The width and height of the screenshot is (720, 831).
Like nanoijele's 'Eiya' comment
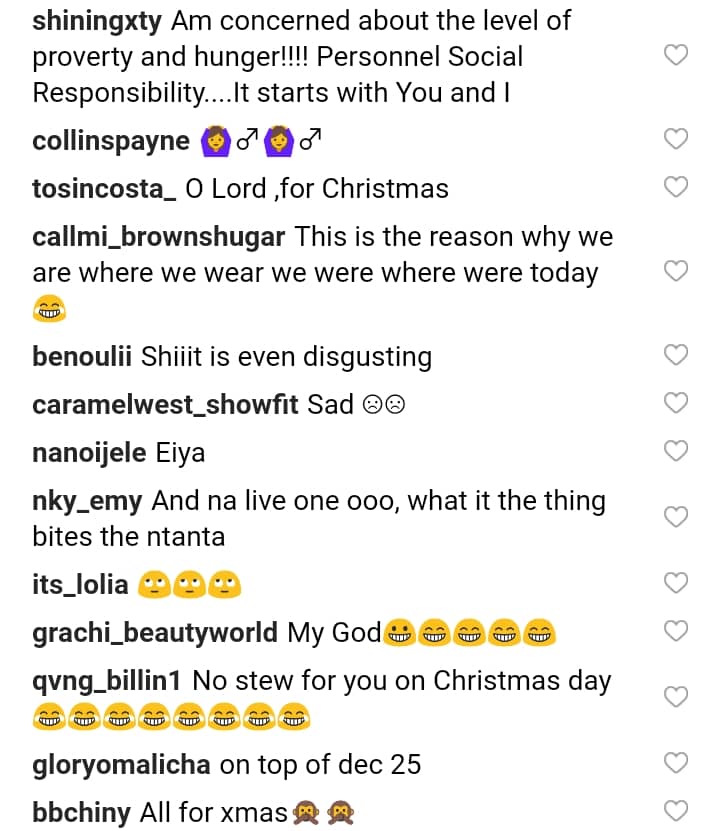(677, 451)
